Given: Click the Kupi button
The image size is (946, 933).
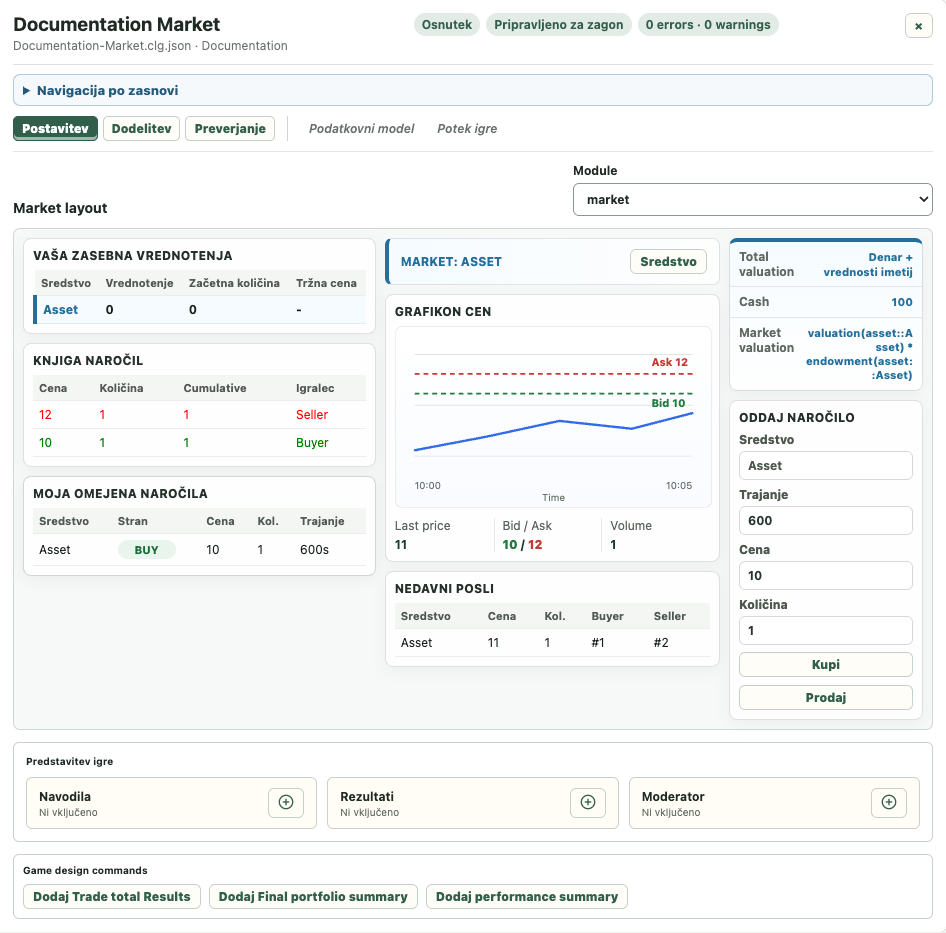Looking at the screenshot, I should coord(825,664).
